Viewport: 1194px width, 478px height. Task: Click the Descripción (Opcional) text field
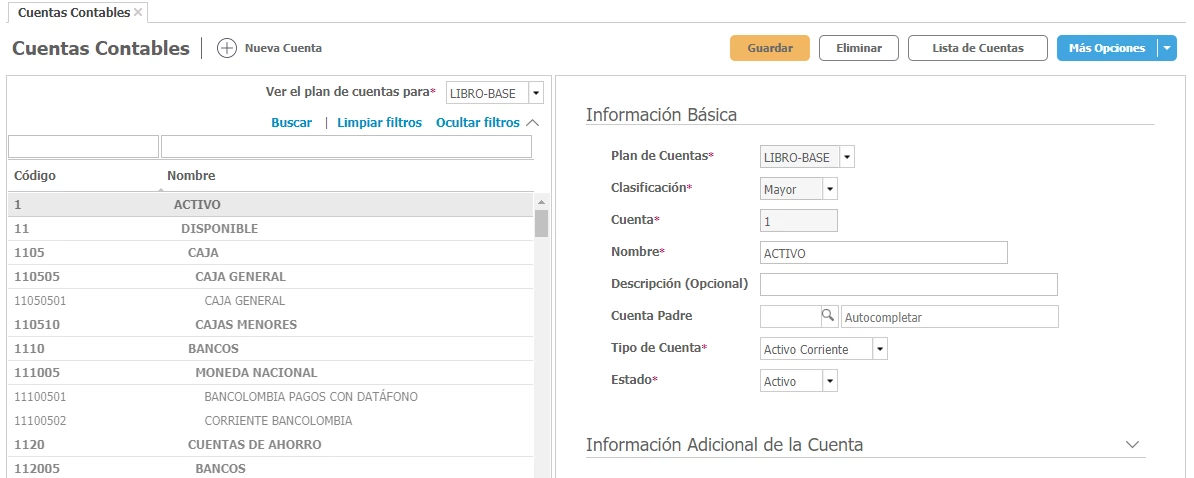tap(908, 284)
